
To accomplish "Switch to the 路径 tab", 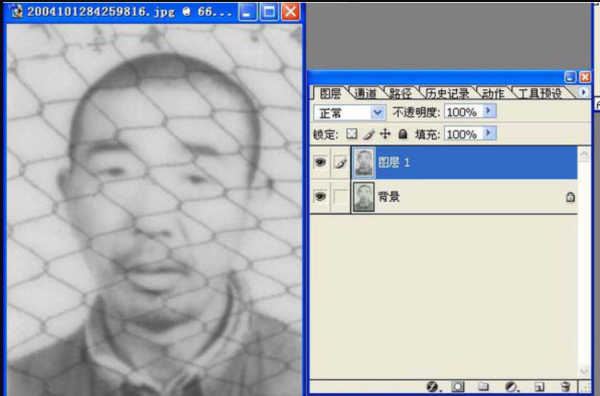I will tap(400, 93).
